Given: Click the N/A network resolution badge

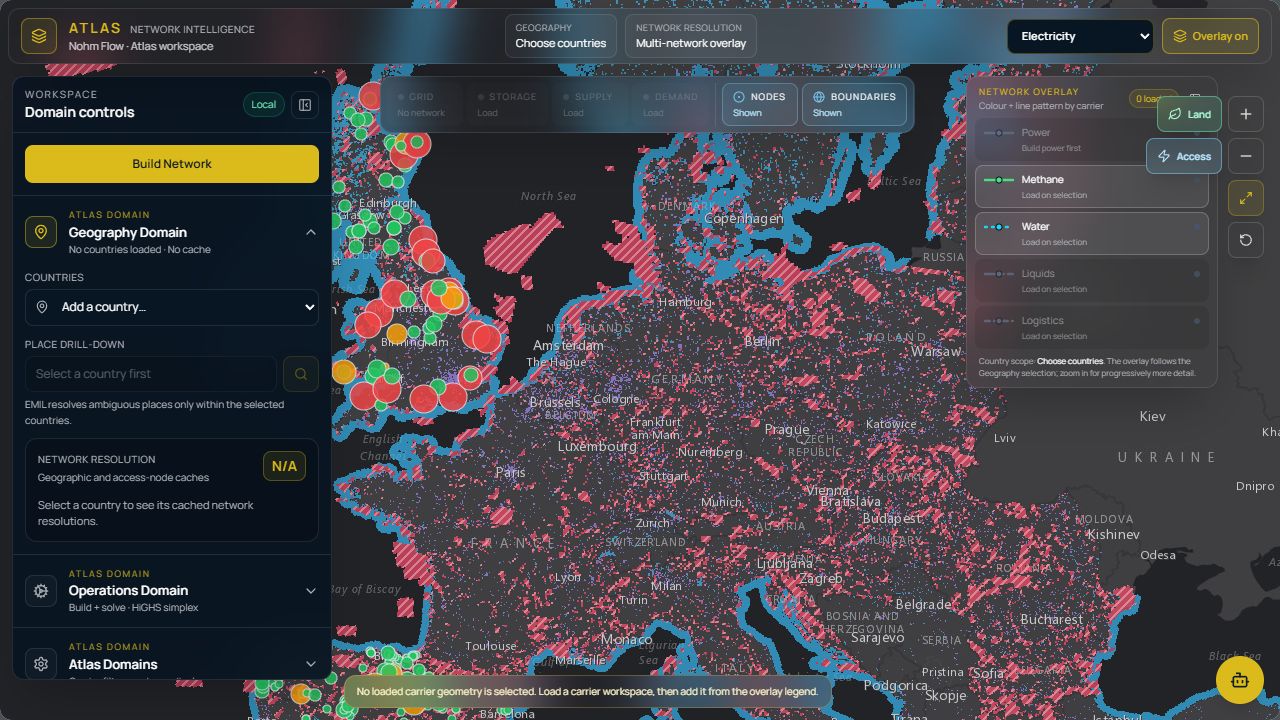Looking at the screenshot, I should tap(284, 466).
